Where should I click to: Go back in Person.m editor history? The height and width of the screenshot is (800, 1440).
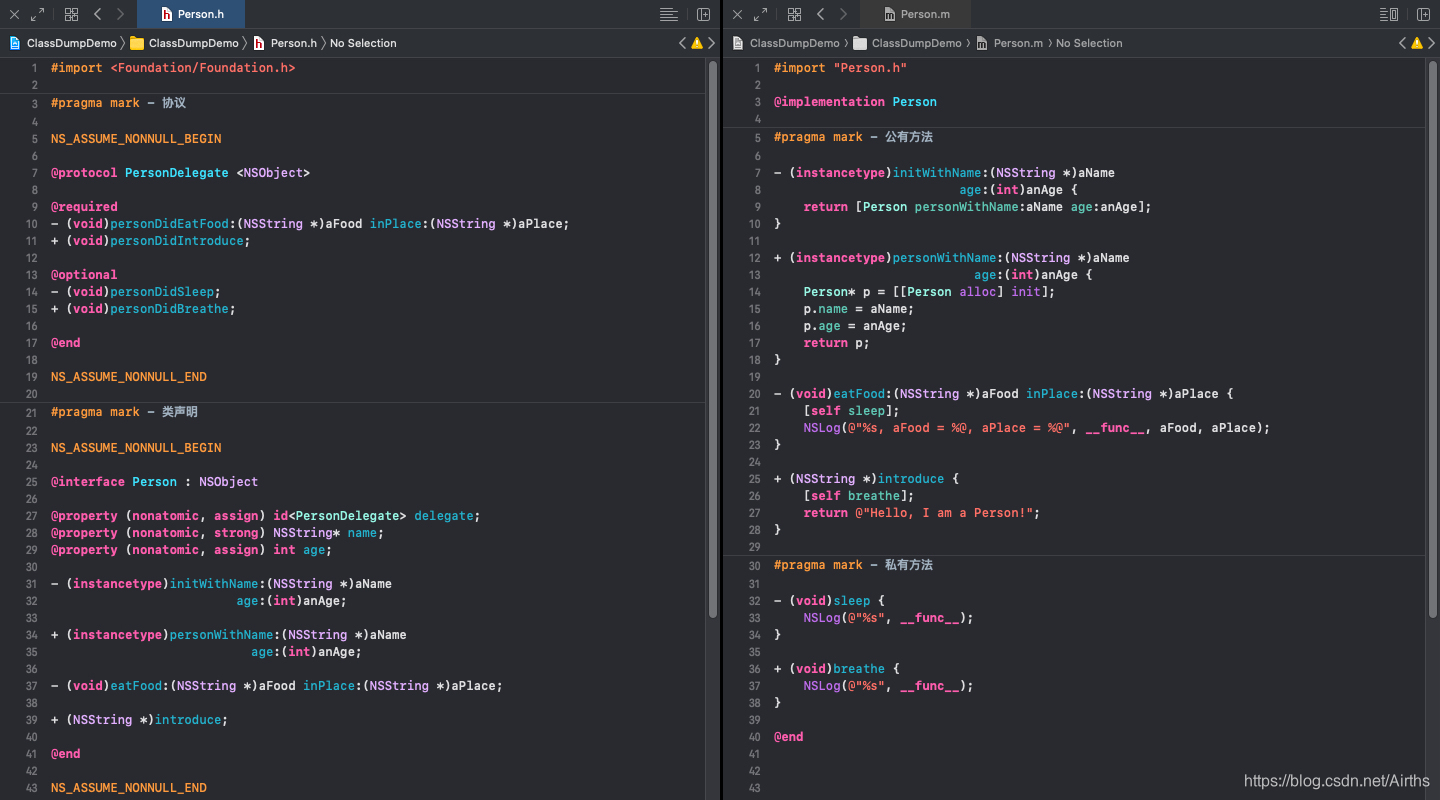820,14
